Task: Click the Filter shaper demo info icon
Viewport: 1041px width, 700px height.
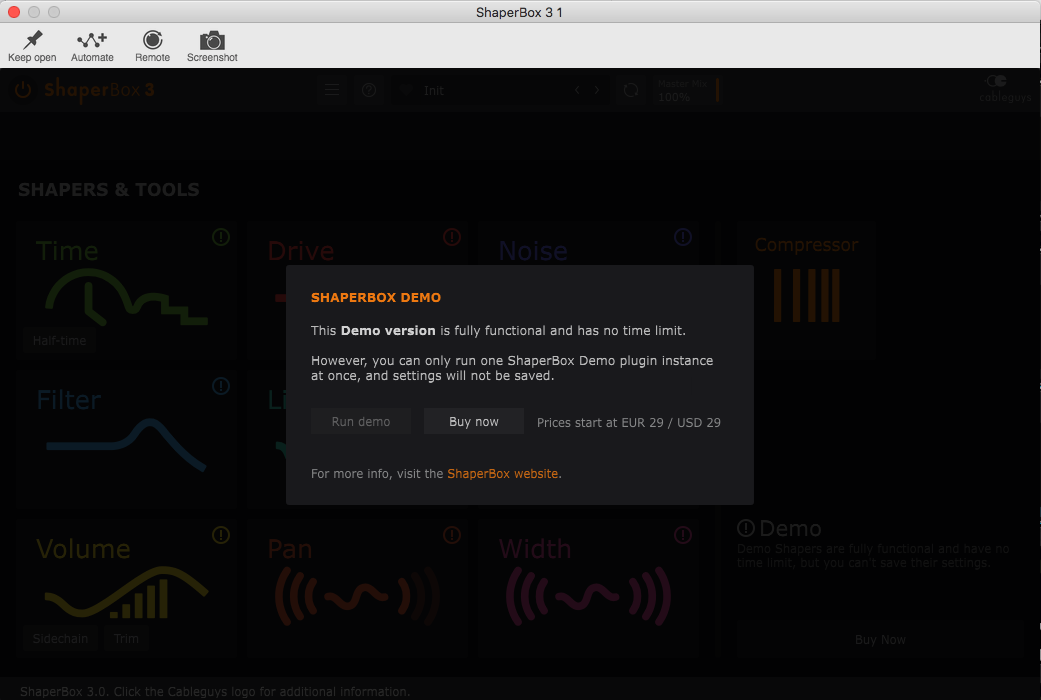Action: pos(221,386)
